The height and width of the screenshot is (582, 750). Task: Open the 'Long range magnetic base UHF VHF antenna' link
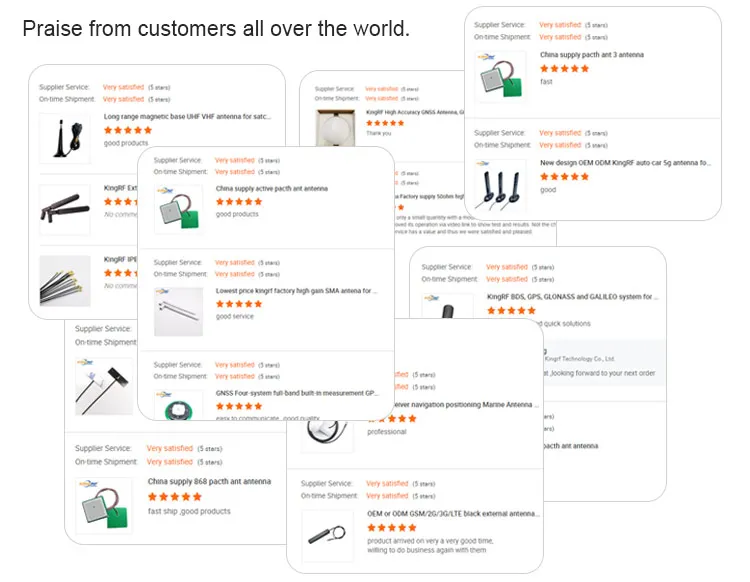(x=187, y=117)
